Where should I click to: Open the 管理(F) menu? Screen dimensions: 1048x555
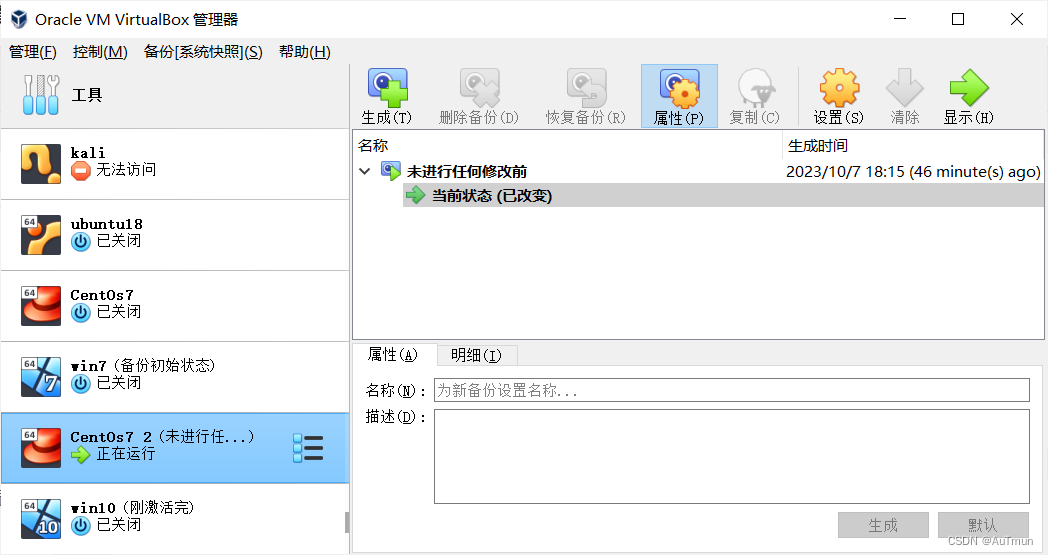[x=33, y=51]
